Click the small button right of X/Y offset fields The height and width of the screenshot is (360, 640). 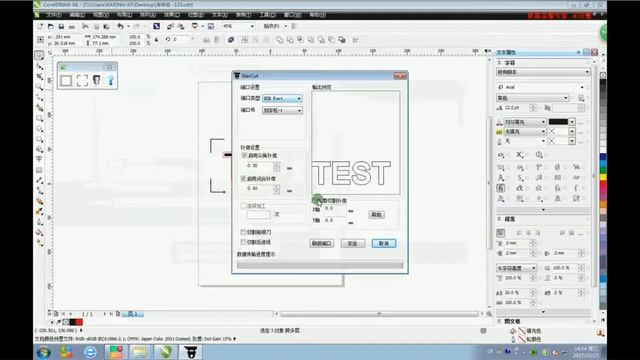(376, 214)
